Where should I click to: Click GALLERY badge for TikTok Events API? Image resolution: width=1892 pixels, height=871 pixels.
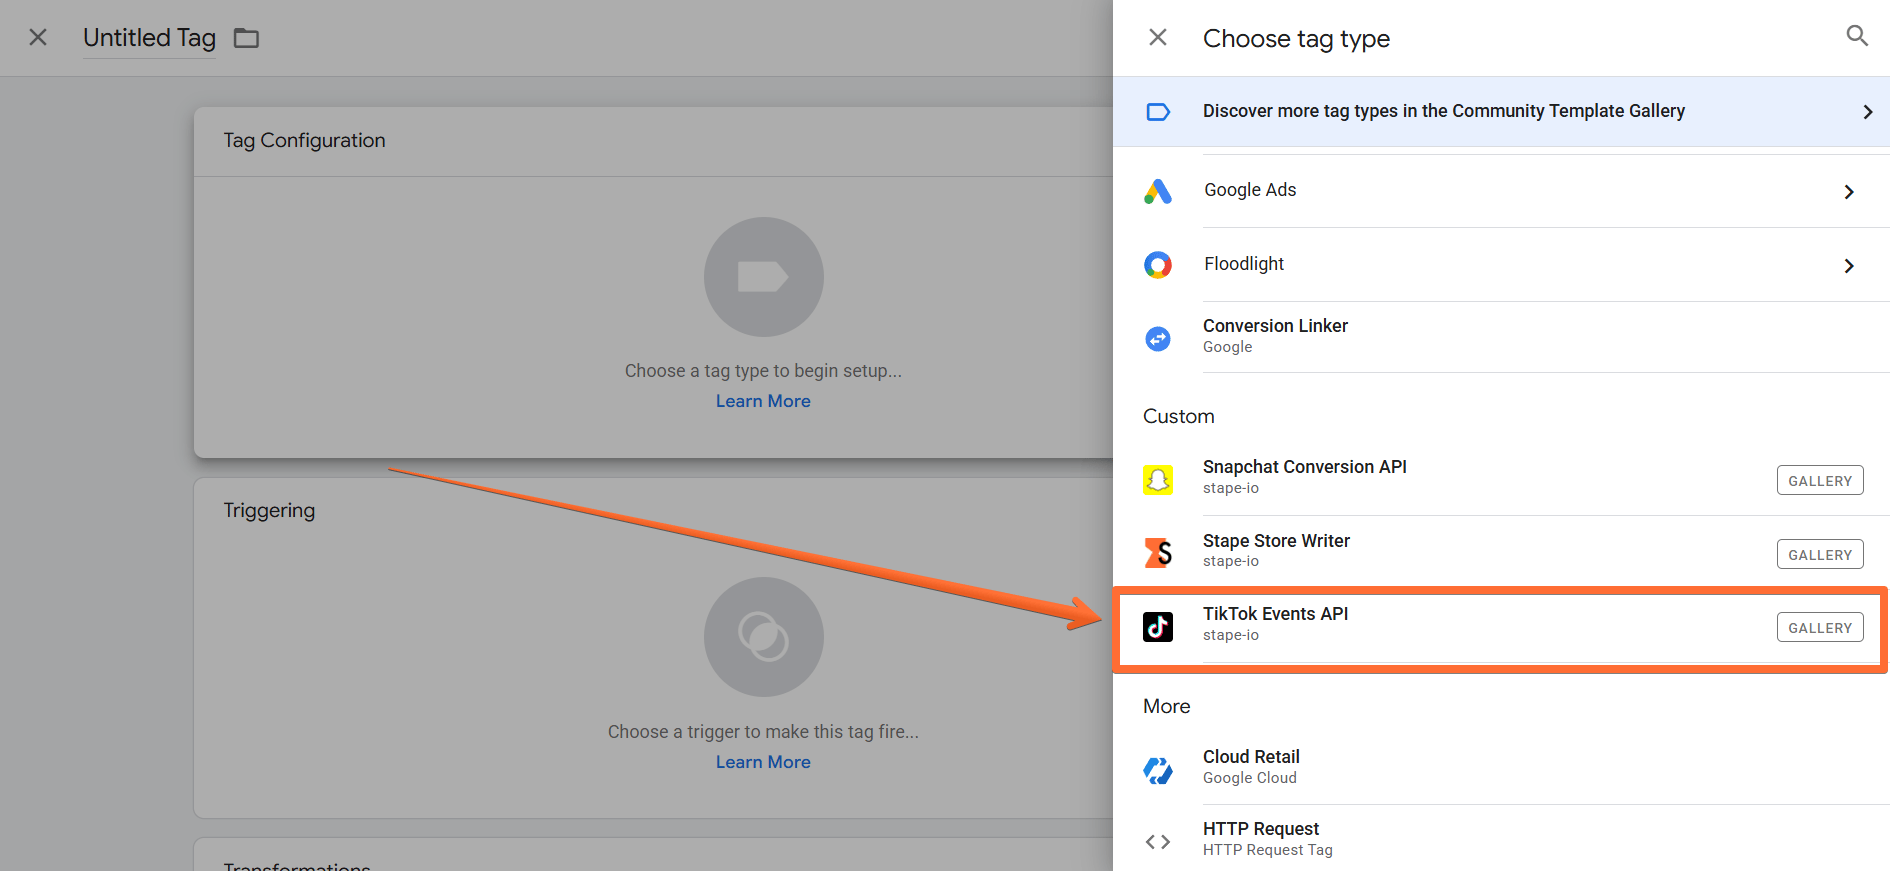click(1819, 628)
